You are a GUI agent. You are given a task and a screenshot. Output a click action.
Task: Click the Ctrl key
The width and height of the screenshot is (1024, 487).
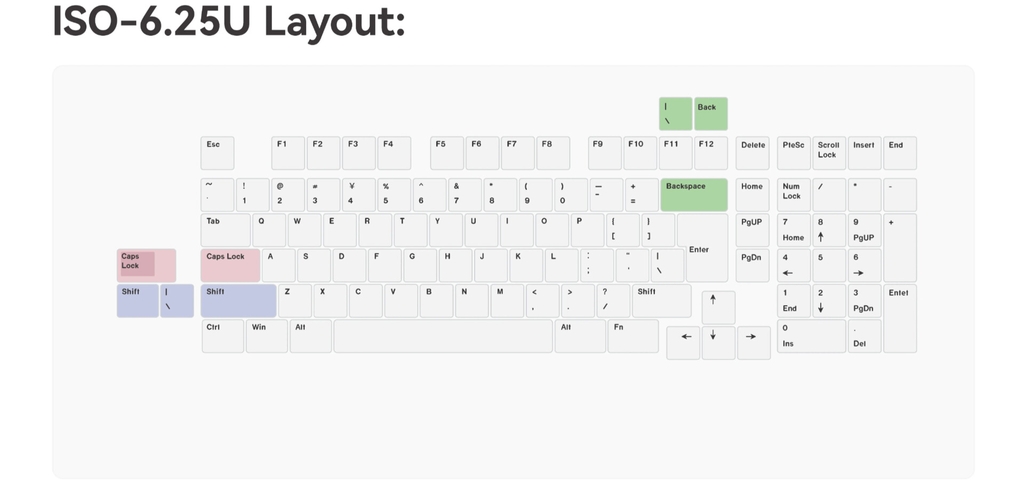click(x=223, y=336)
